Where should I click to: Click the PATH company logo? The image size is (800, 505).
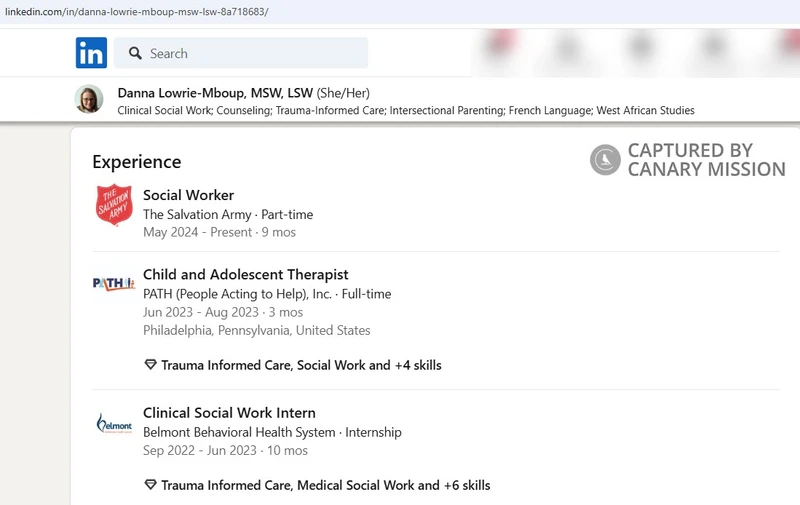[x=114, y=283]
